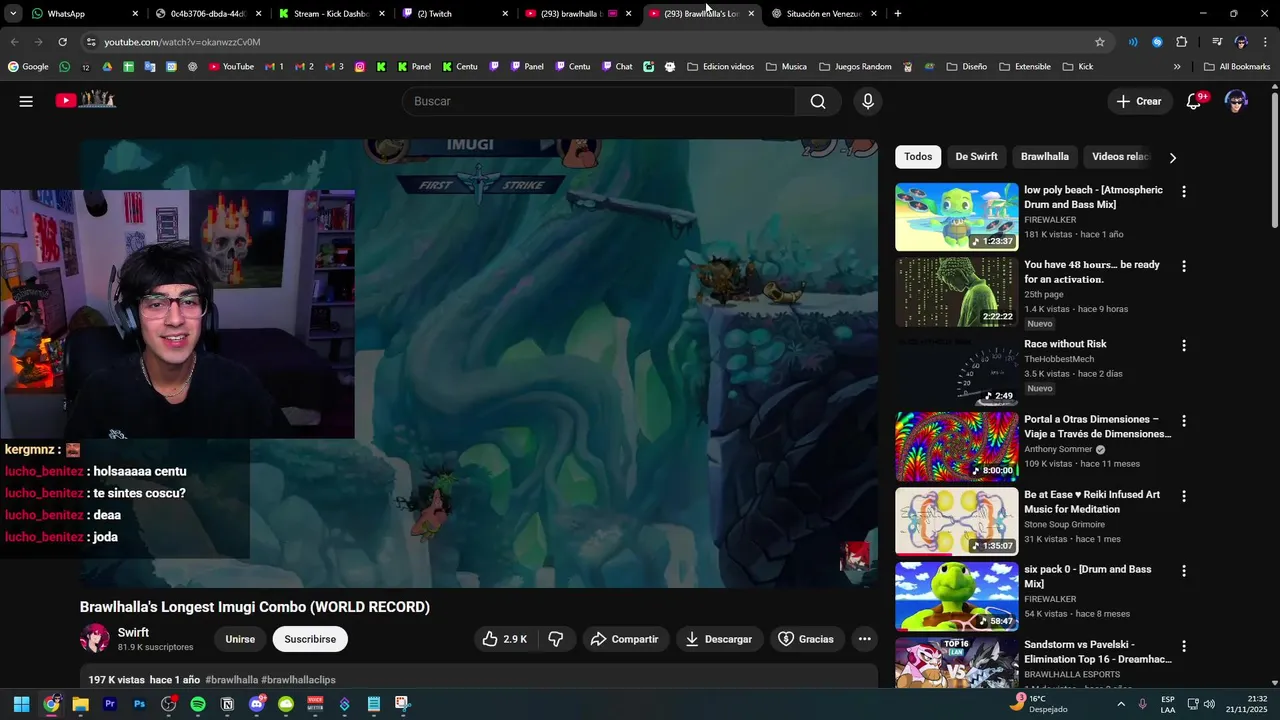Open the Edicion videos bookmark folder
The width and height of the screenshot is (1280, 720).
pos(721,67)
